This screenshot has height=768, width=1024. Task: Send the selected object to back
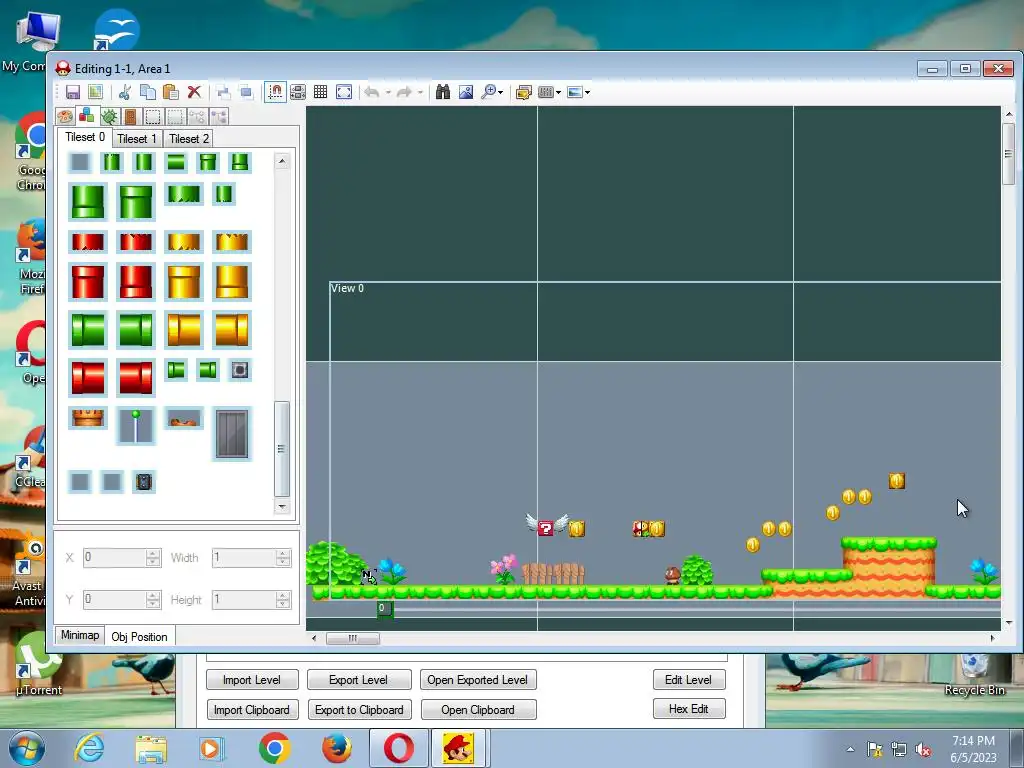[246, 92]
